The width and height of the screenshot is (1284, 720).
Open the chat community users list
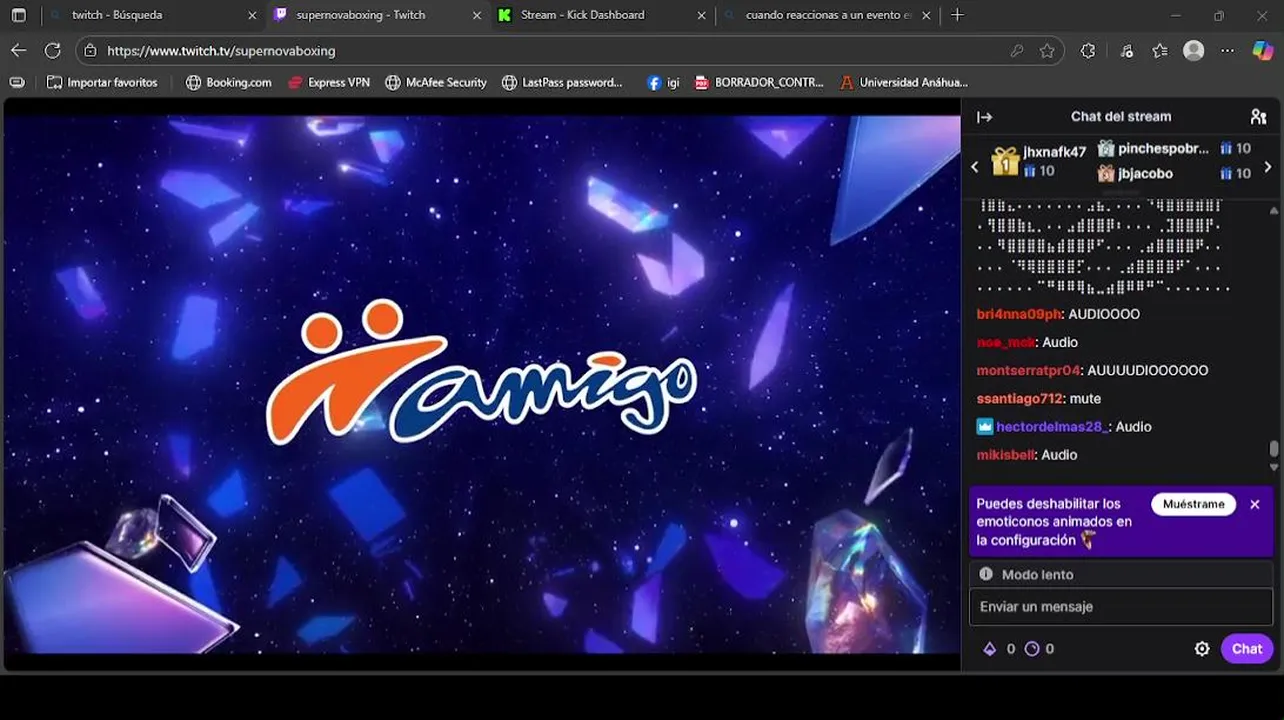1258,117
